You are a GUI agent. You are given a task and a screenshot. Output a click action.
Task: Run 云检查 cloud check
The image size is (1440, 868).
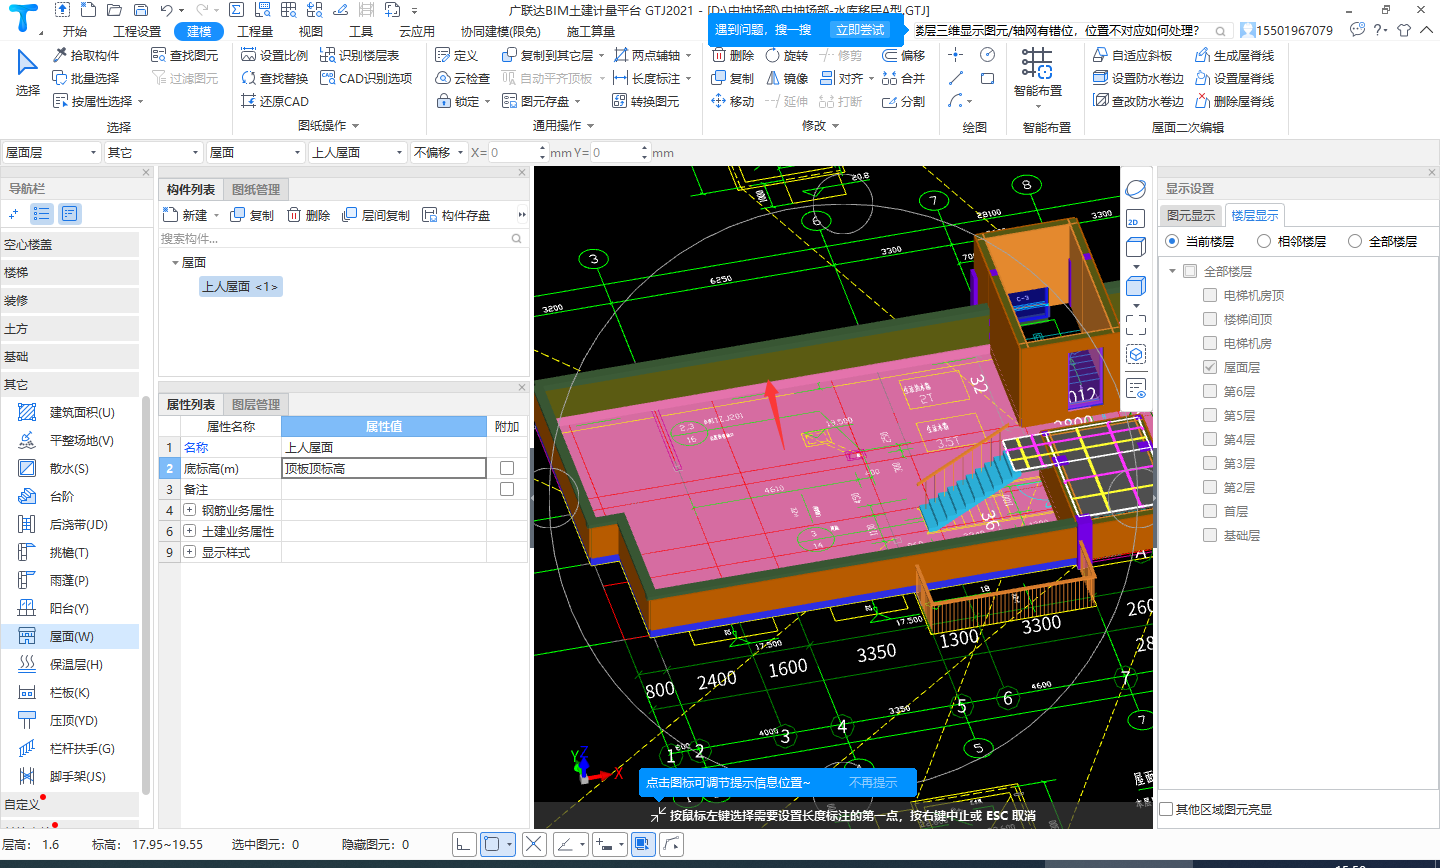coord(463,78)
